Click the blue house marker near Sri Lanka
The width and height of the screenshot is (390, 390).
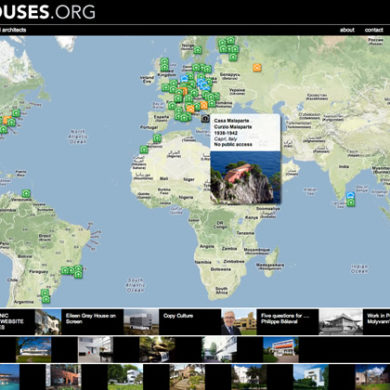[x=350, y=196]
